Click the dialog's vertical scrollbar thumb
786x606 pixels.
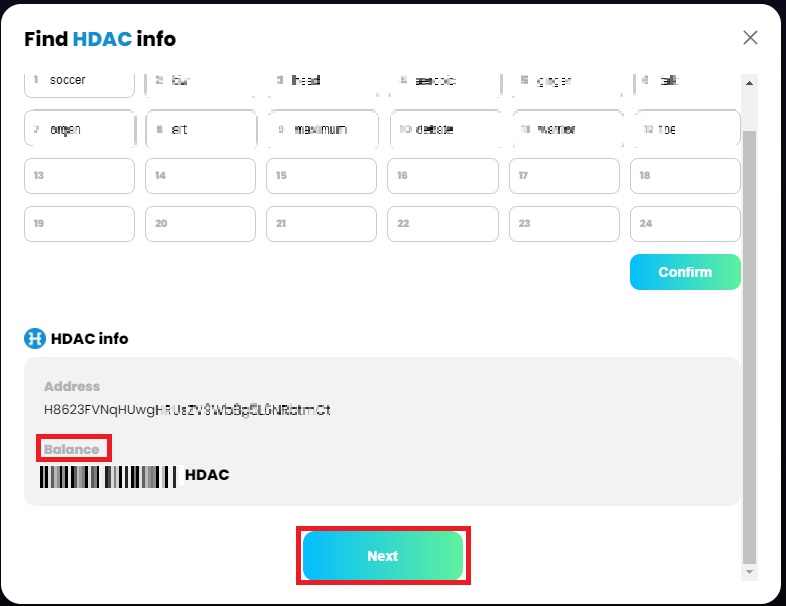click(x=749, y=340)
